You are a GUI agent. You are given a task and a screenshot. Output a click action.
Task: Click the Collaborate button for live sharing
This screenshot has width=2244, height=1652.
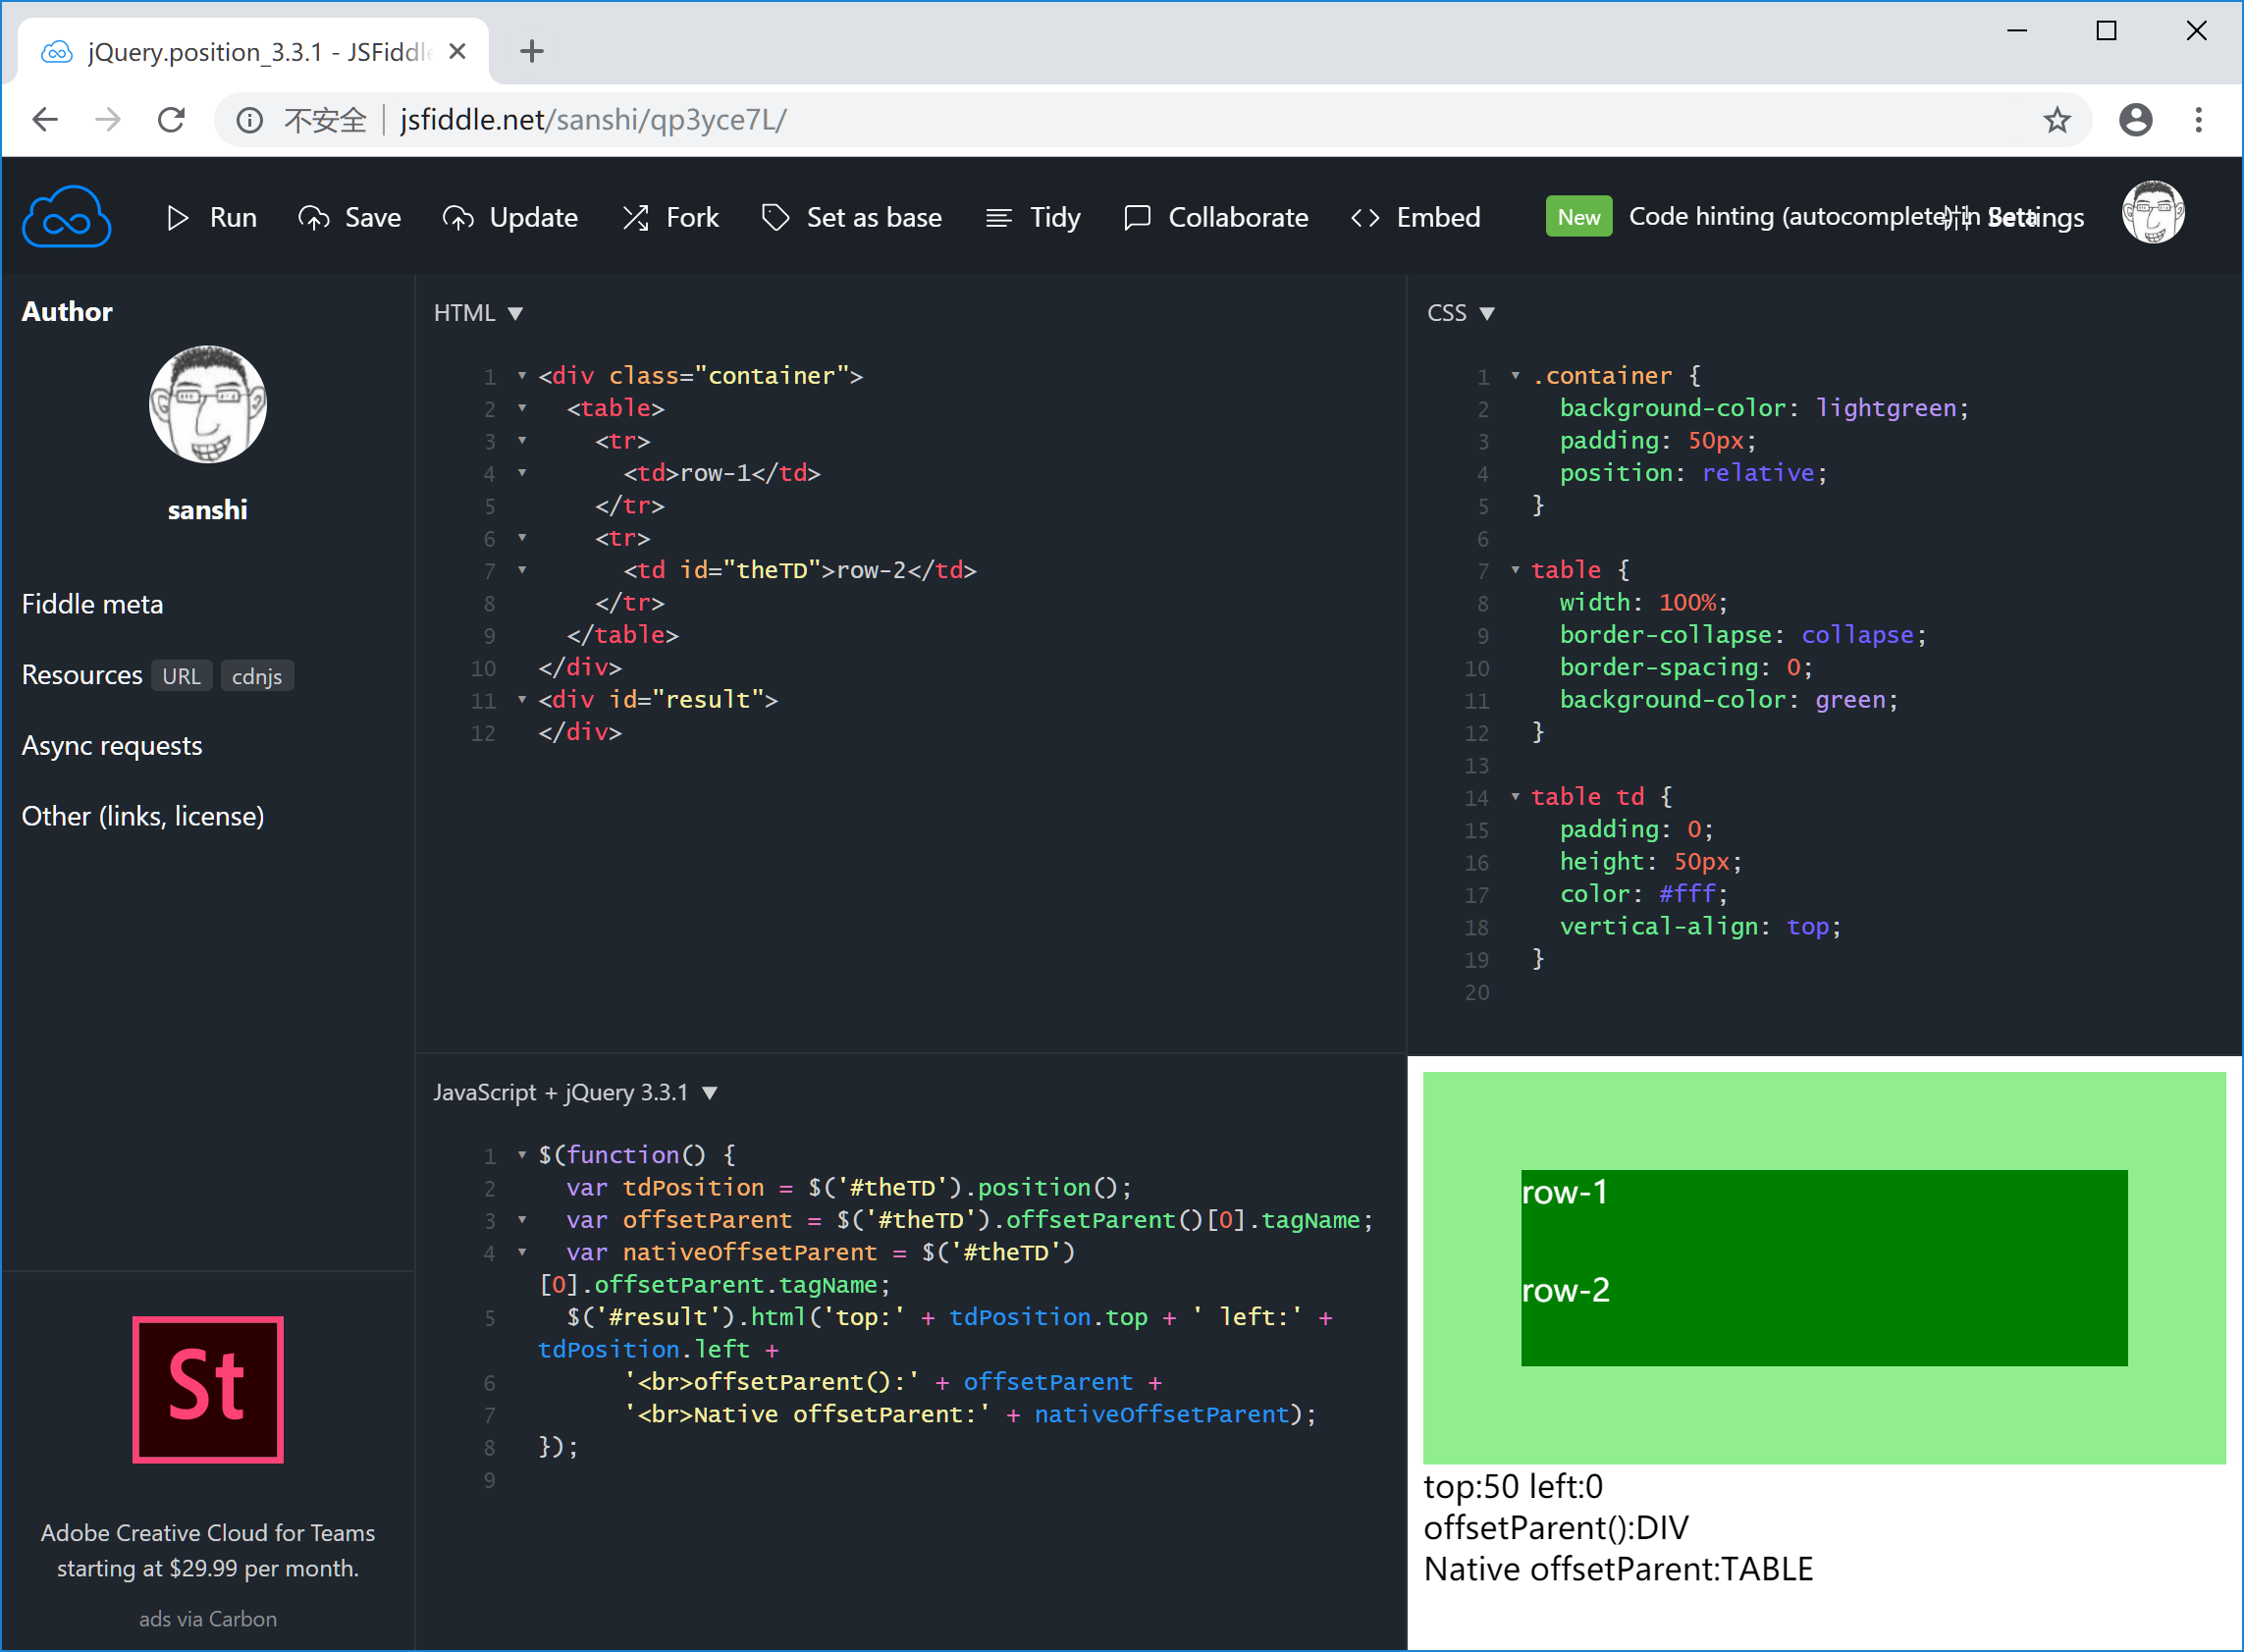point(1219,216)
